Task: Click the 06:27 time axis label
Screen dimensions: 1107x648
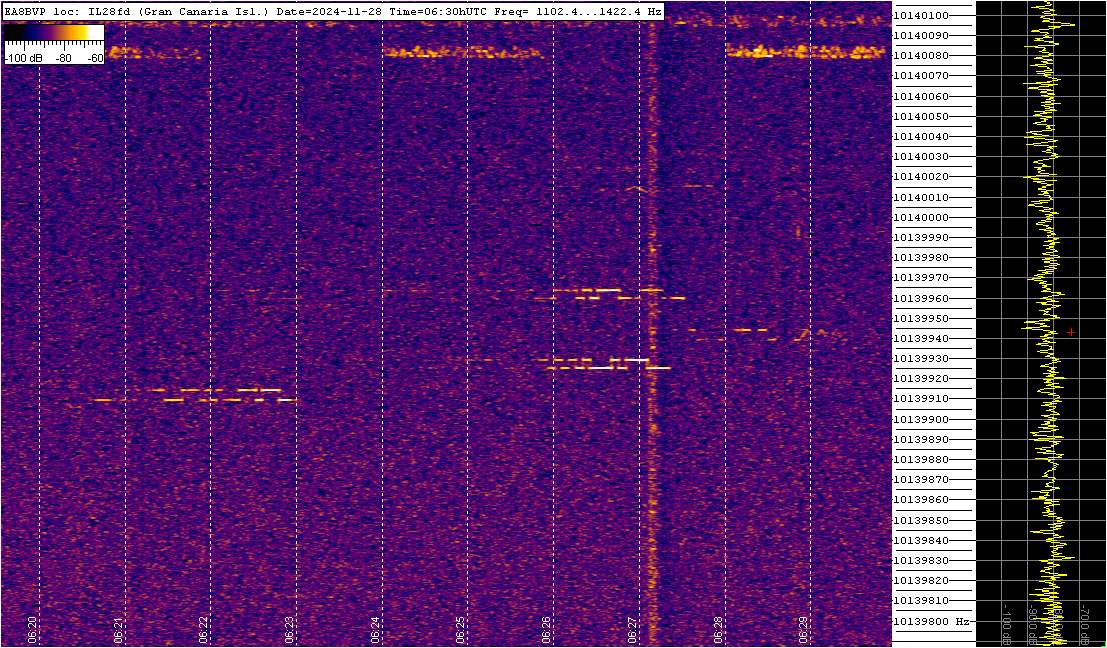Action: coord(633,630)
